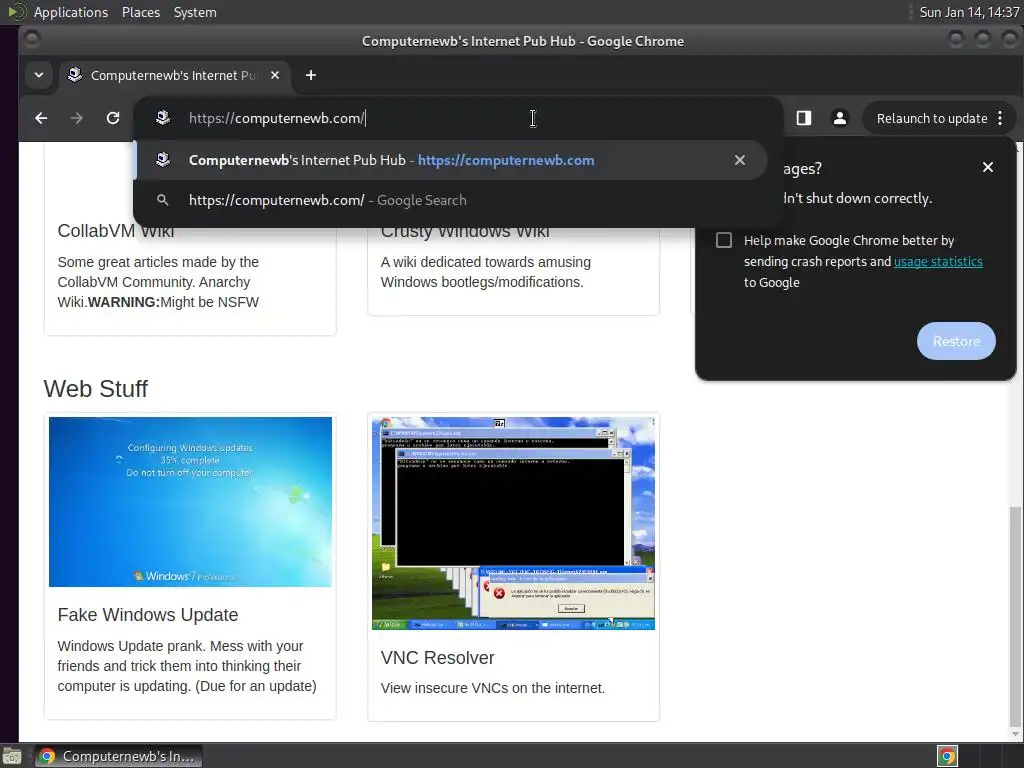The image size is (1024, 768).
Task: Close the Computernewb's Internet Pub tab
Action: point(275,75)
